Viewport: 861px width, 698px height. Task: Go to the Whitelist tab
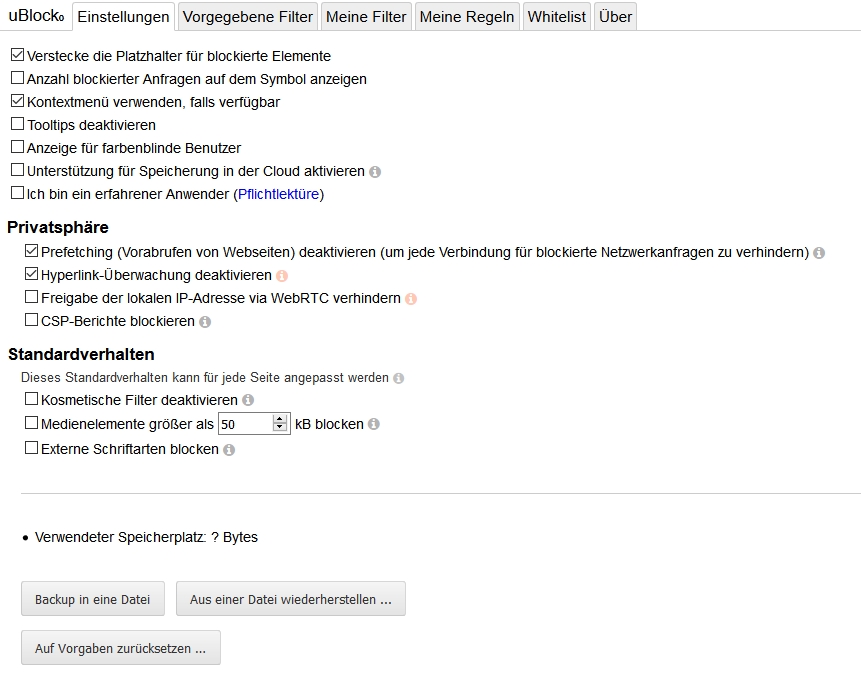557,17
